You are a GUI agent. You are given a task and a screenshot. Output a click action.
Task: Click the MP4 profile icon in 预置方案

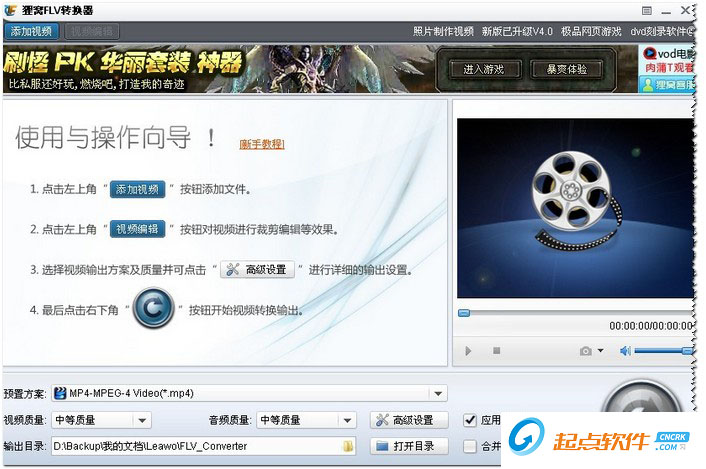pos(60,393)
